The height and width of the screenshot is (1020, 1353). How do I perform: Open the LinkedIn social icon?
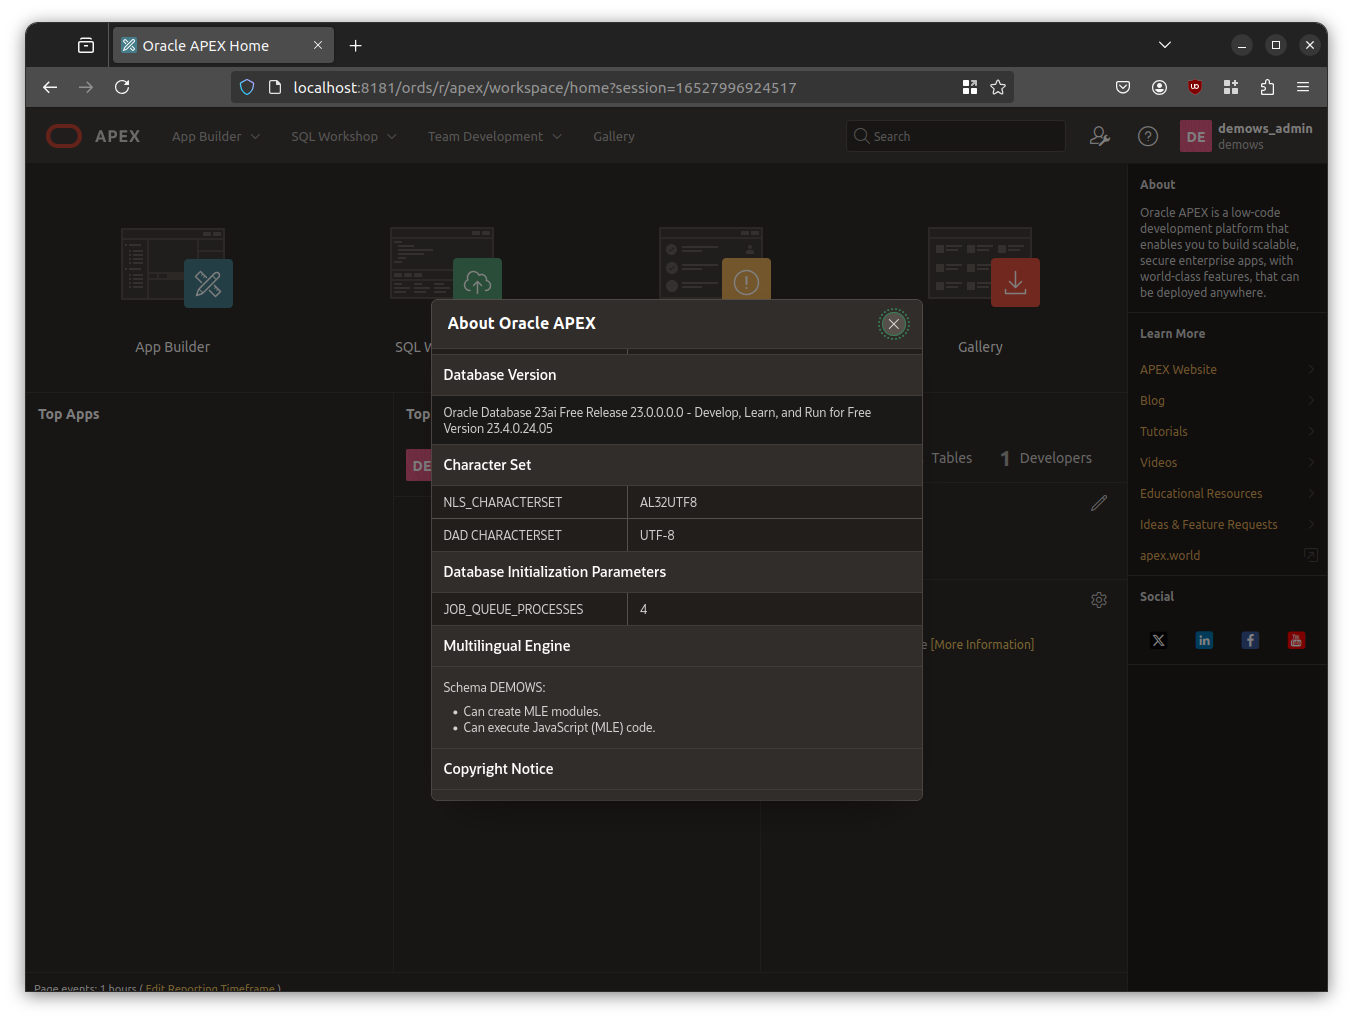pyautogui.click(x=1204, y=641)
